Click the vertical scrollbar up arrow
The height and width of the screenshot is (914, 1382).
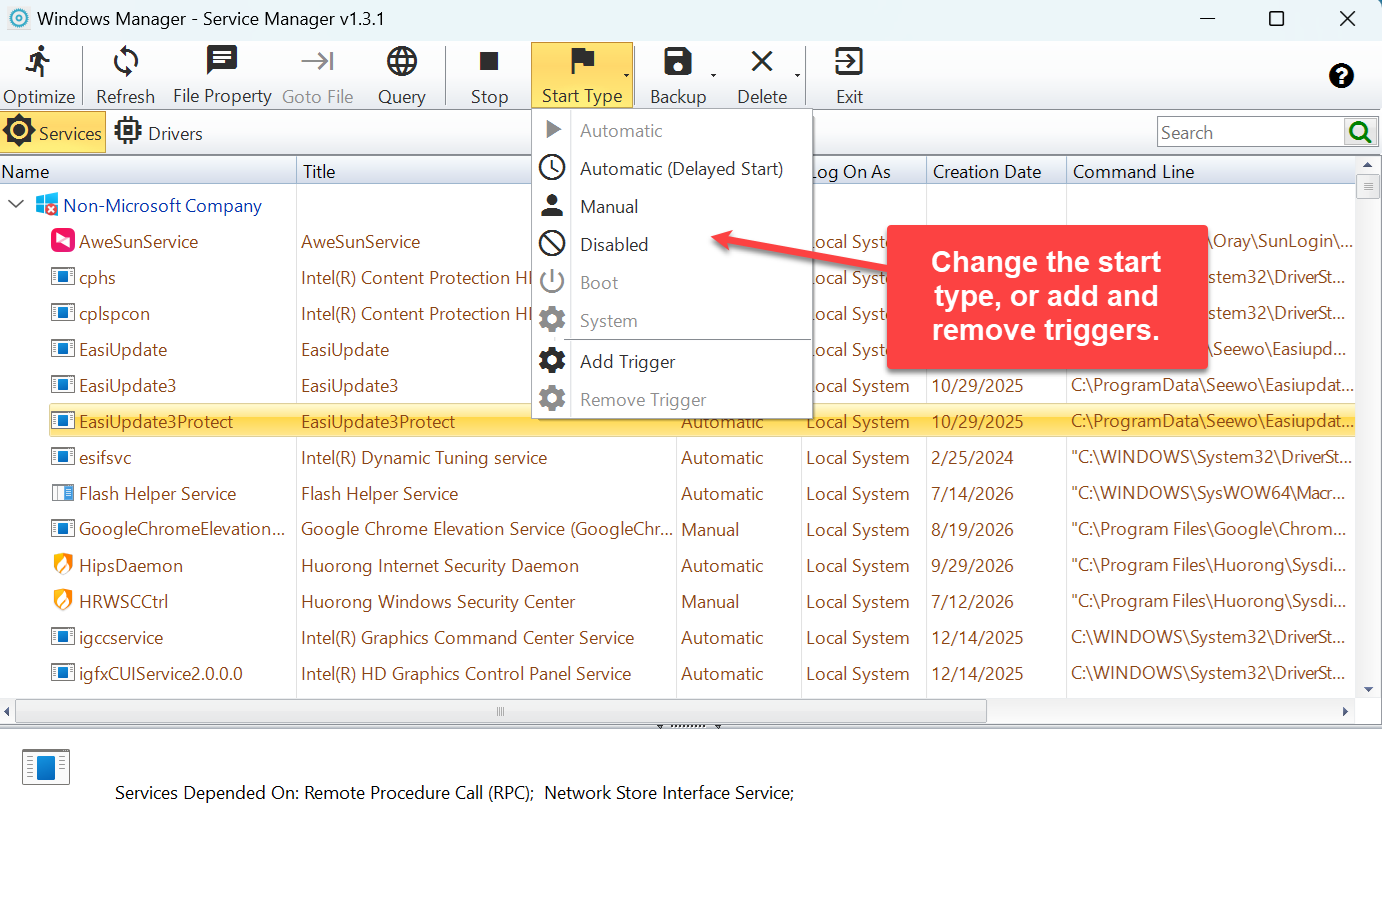1368,164
